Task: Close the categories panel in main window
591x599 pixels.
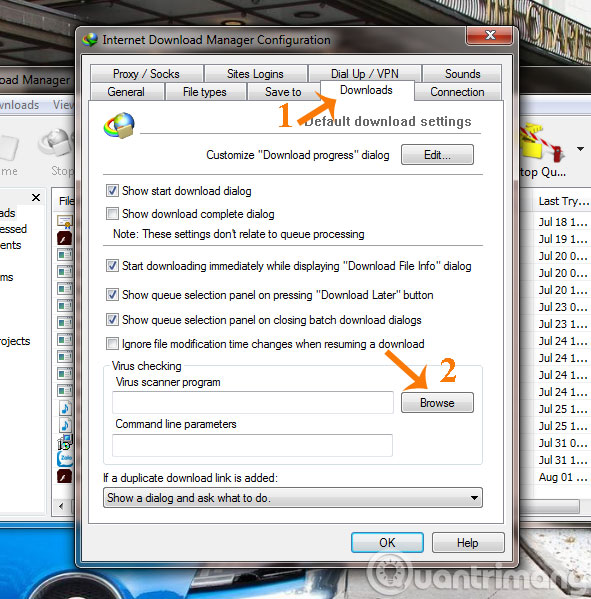Action: point(36,198)
